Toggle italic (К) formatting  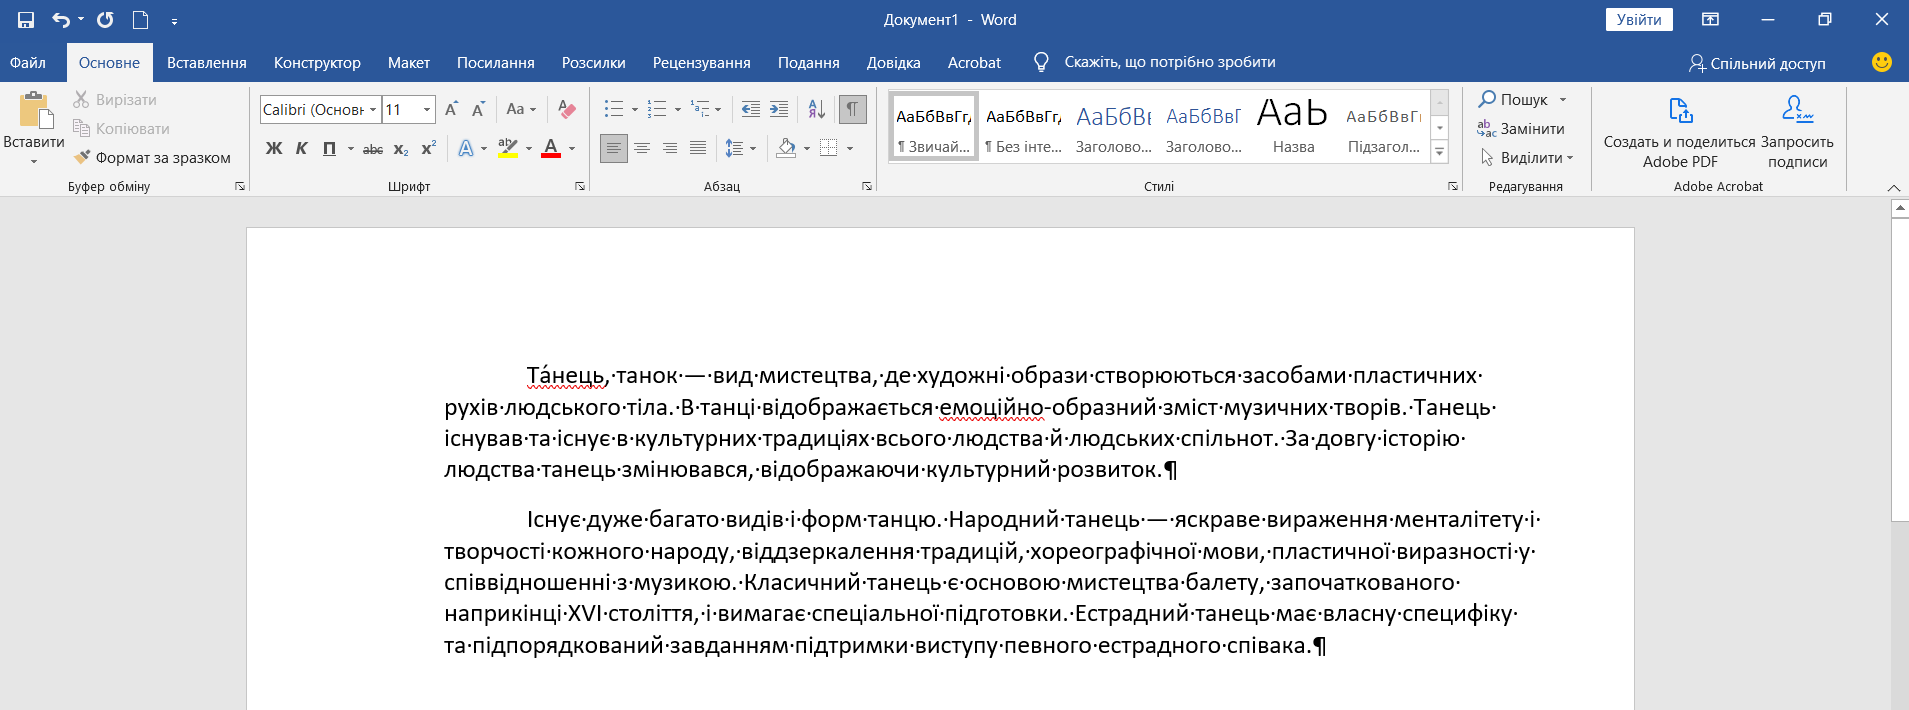301,149
